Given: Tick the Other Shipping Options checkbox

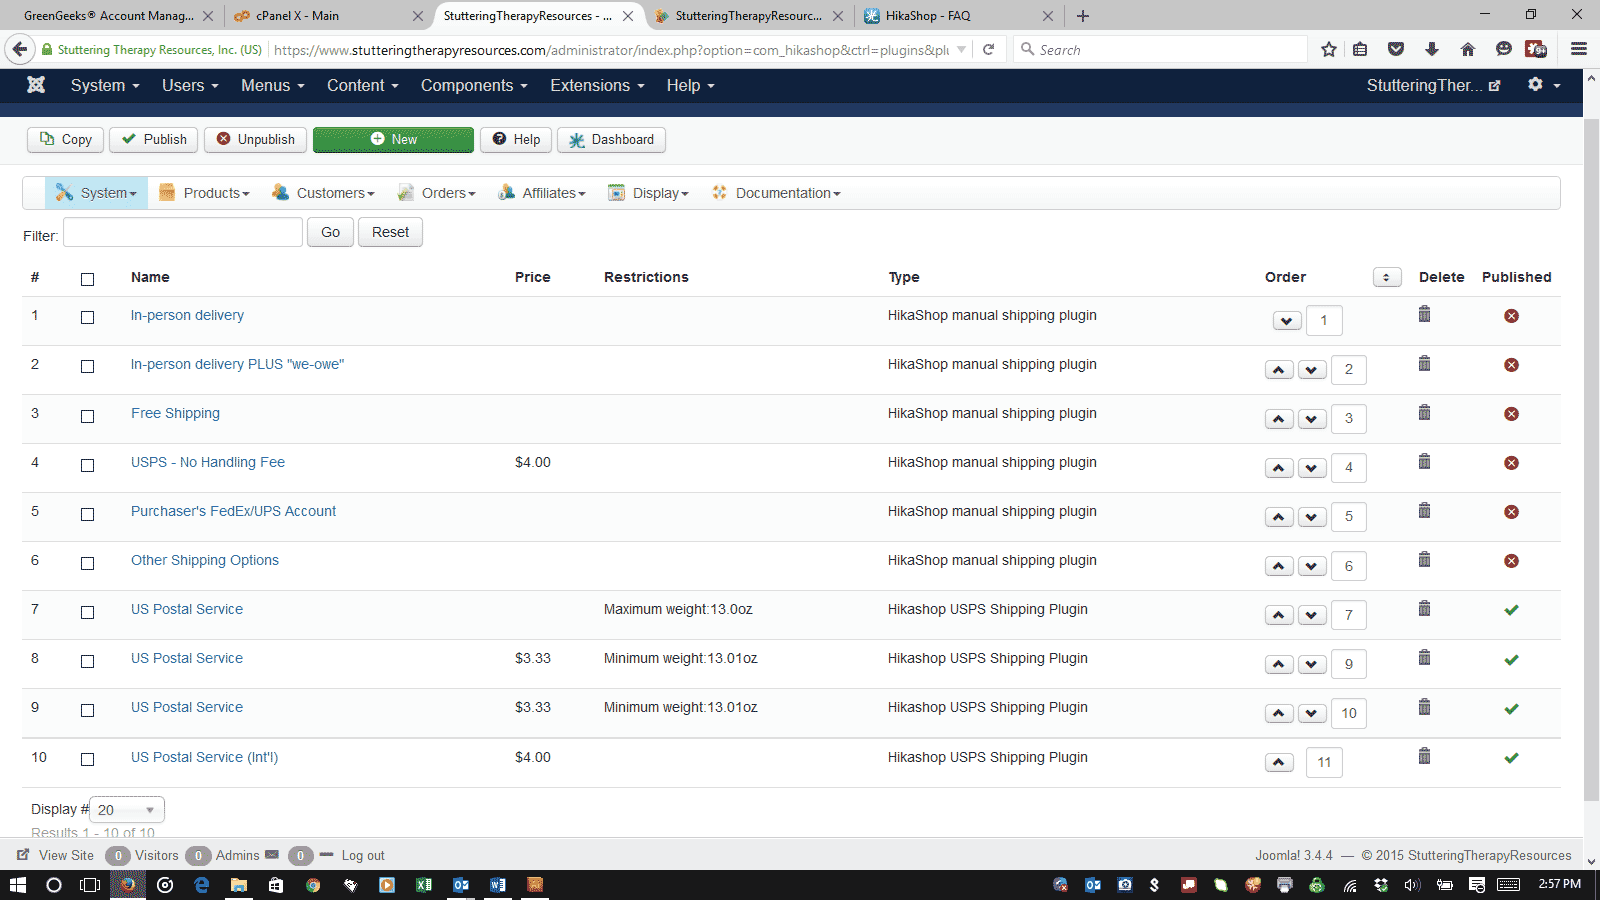Looking at the screenshot, I should 88,563.
